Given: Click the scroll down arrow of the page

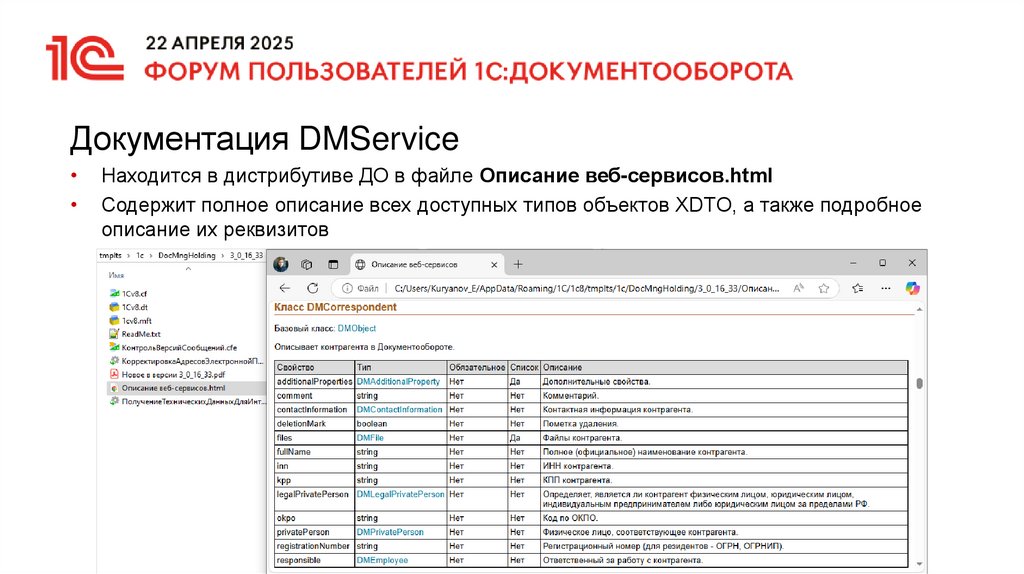Looking at the screenshot, I should [x=920, y=564].
